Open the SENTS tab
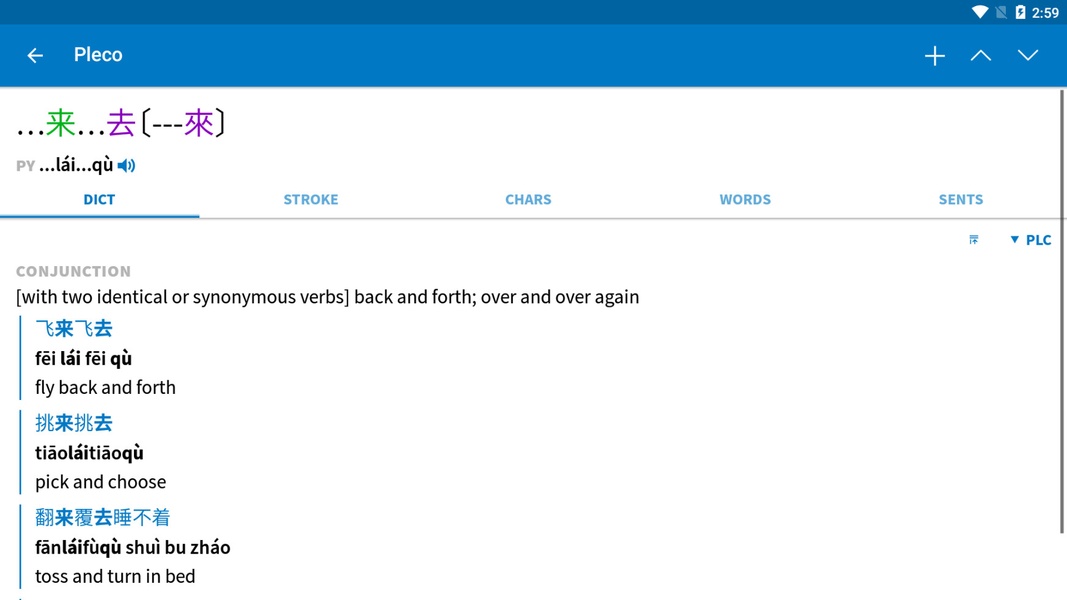The image size is (1067, 600). pos(961,199)
